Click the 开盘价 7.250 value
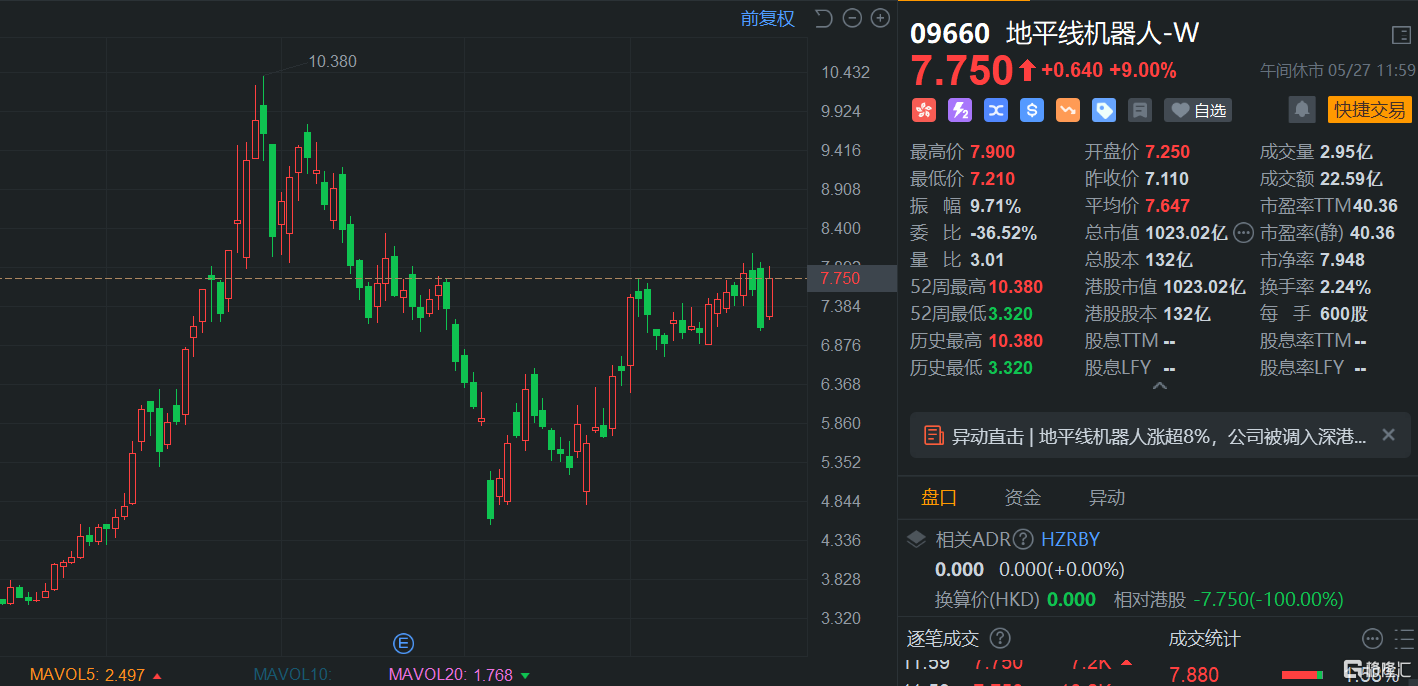 pyautogui.click(x=1167, y=152)
